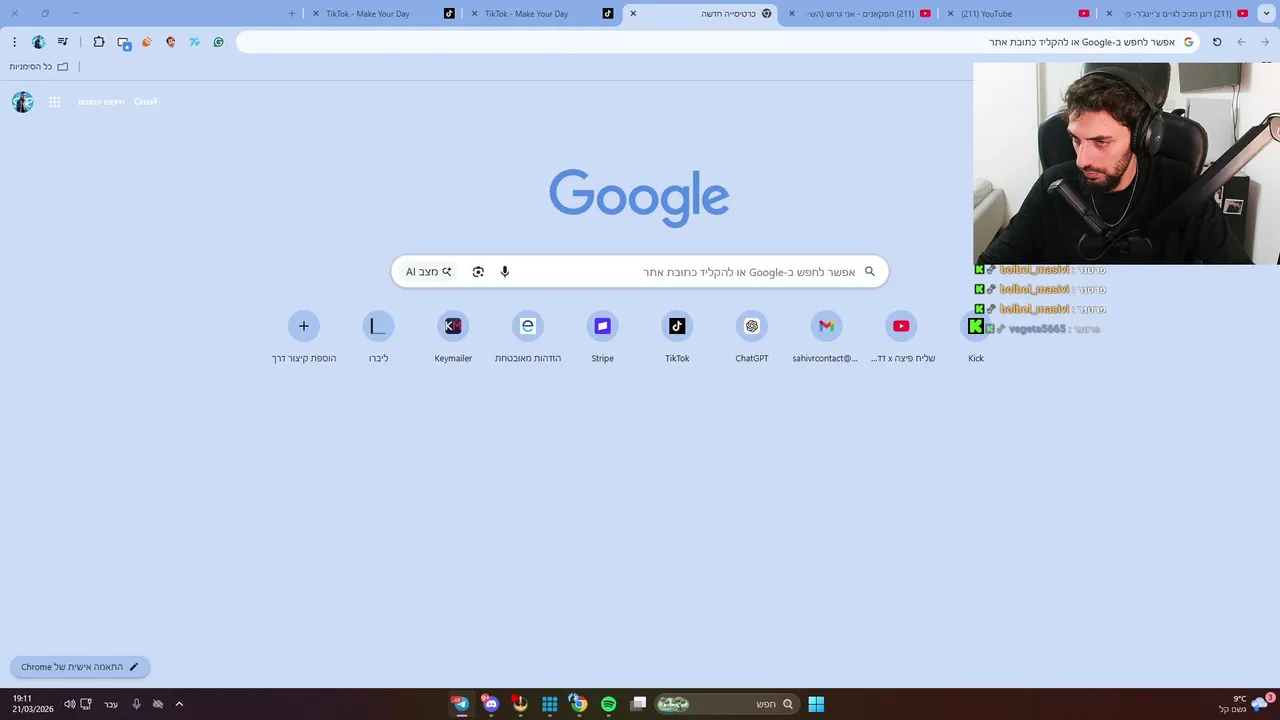Screen dimensions: 1280x720
Task: Click the orange extension icon in toolbar
Action: click(x=147, y=42)
